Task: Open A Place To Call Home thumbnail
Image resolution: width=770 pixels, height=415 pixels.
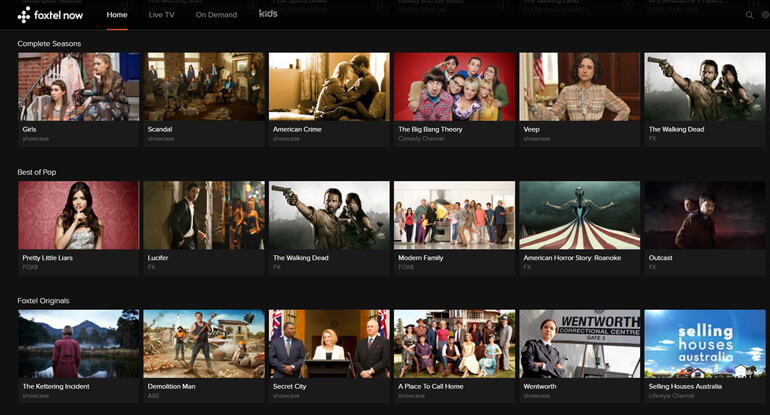Action: [x=454, y=344]
